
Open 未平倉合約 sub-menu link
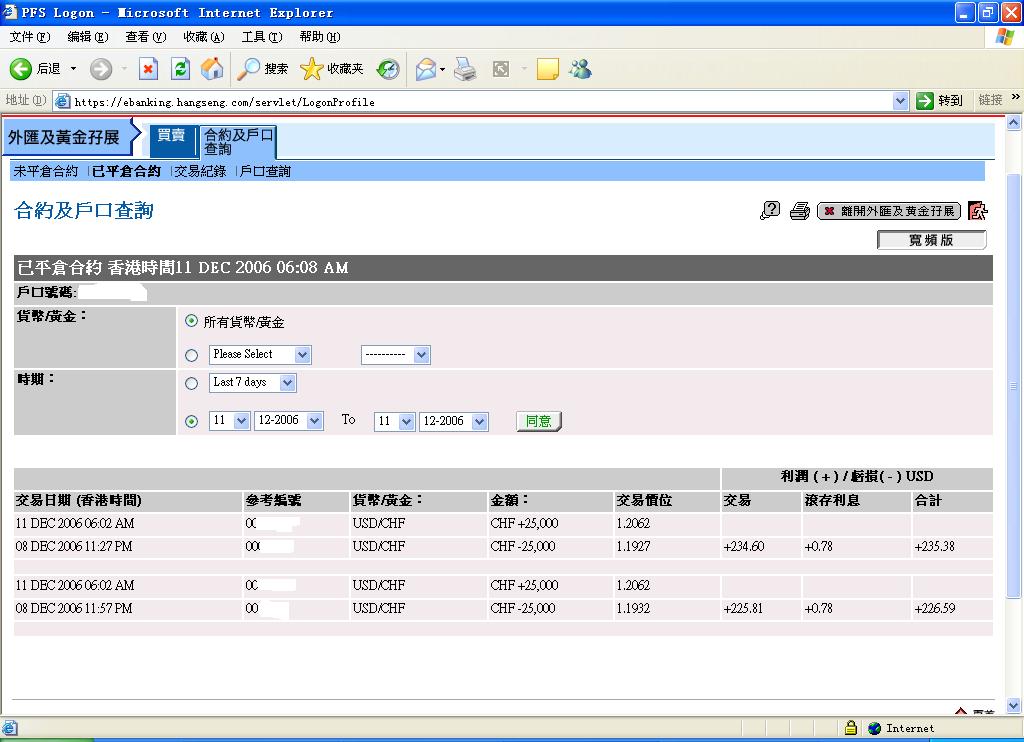(x=45, y=171)
